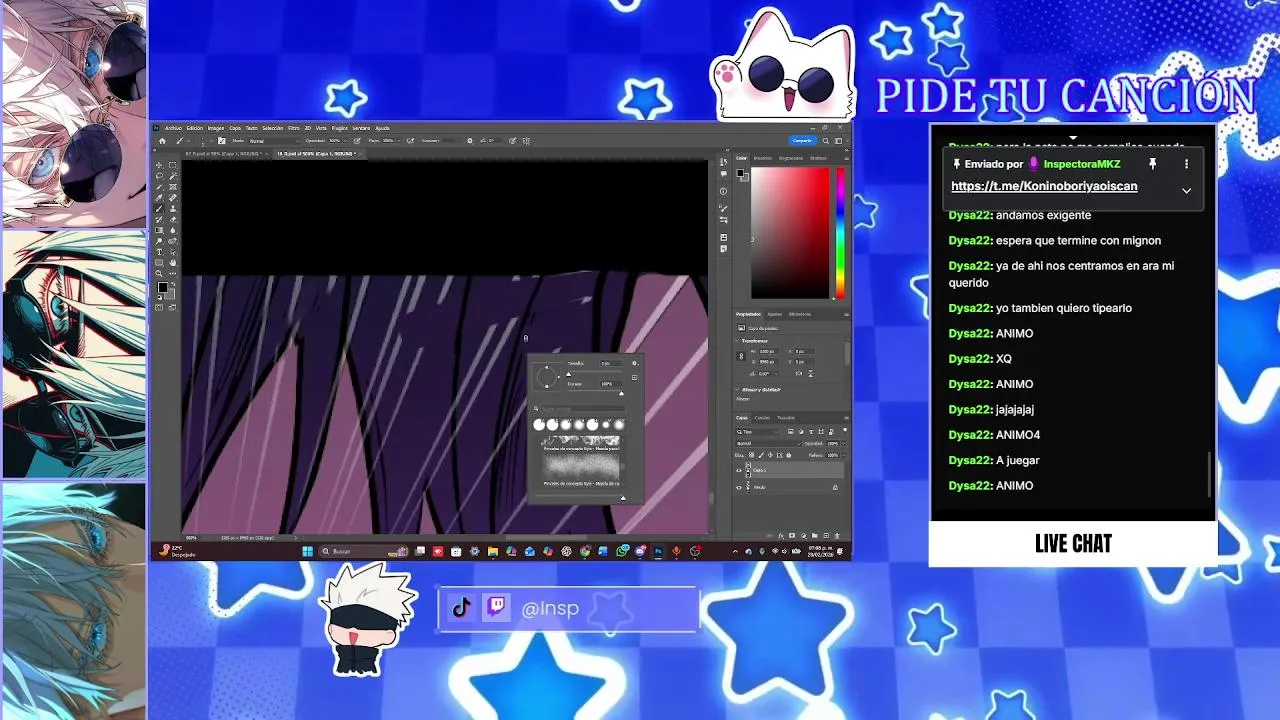This screenshot has height=720, width=1280.
Task: Click the lock icon on Fondo layer
Action: [835, 488]
